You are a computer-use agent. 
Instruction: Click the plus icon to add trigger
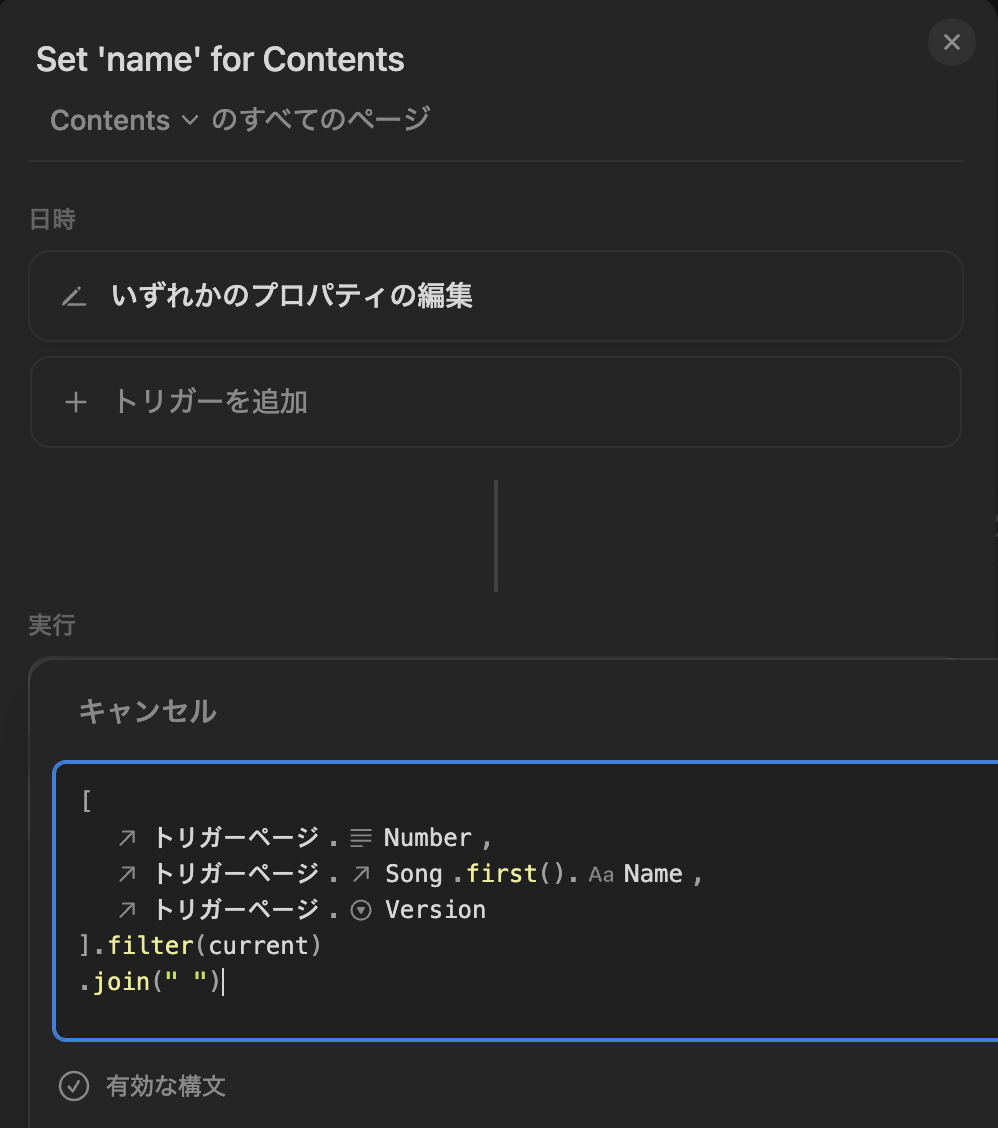coord(76,402)
